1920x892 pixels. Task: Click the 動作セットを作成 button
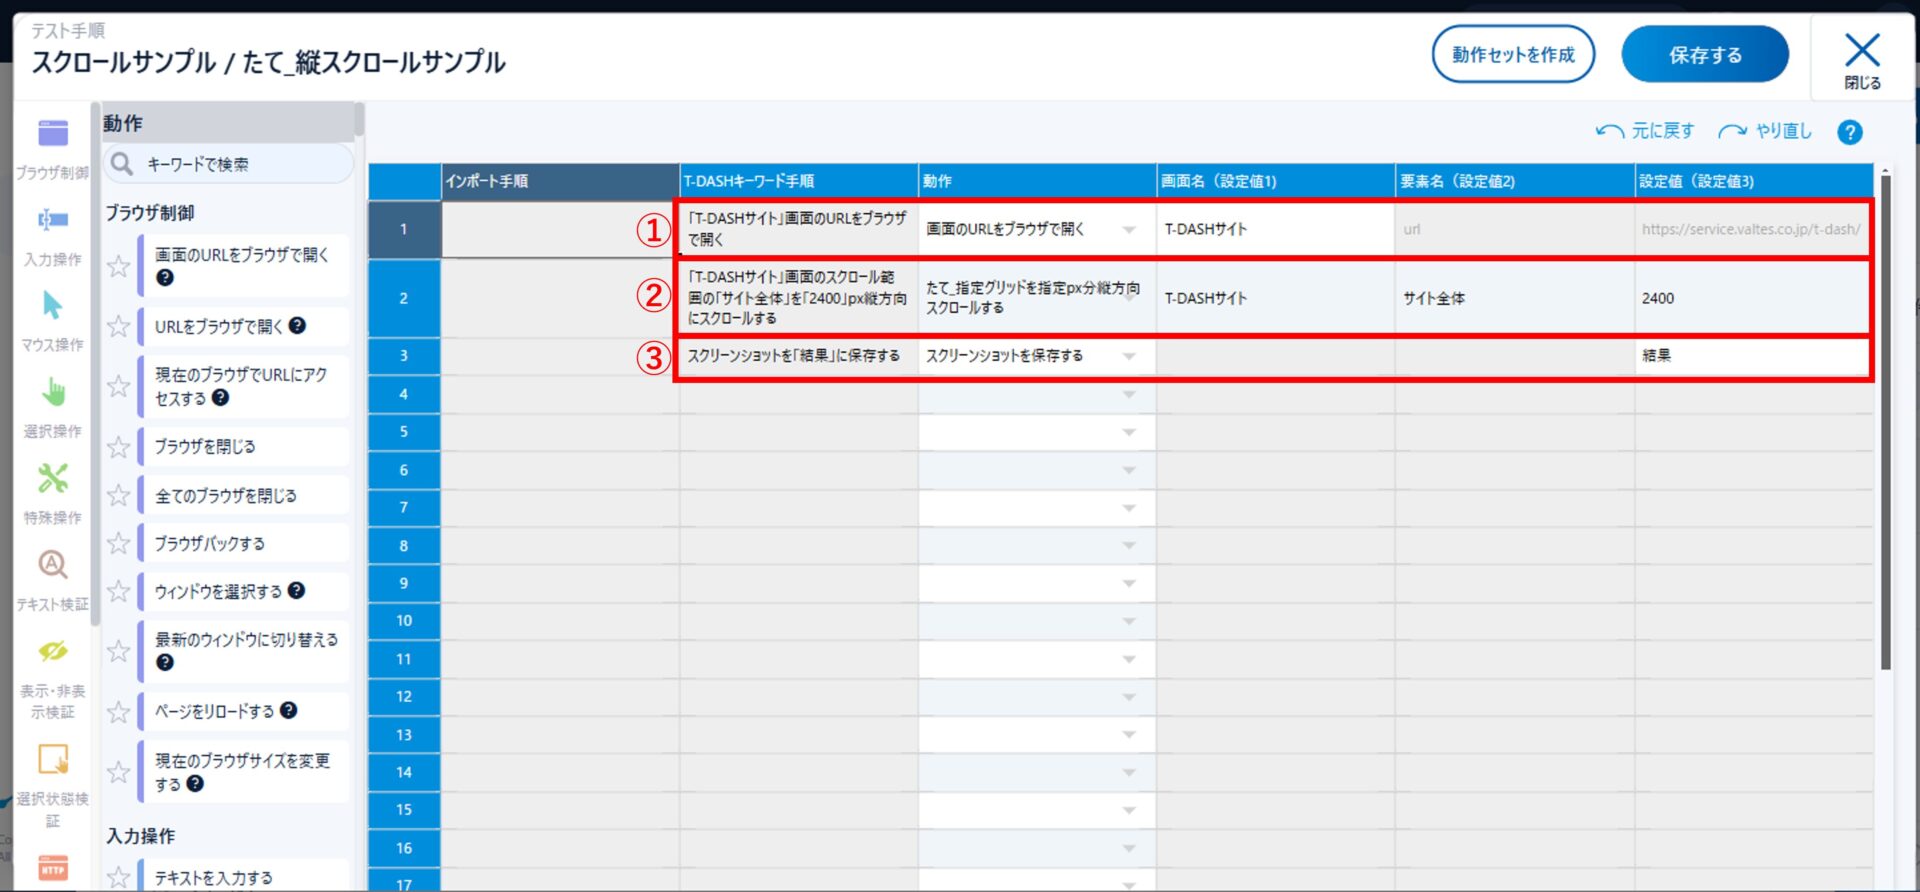1513,55
